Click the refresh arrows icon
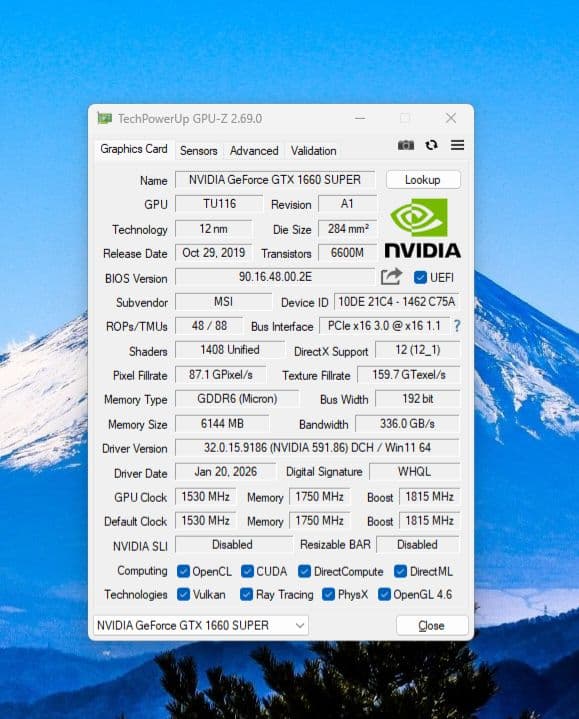The image size is (579, 719). click(x=431, y=145)
